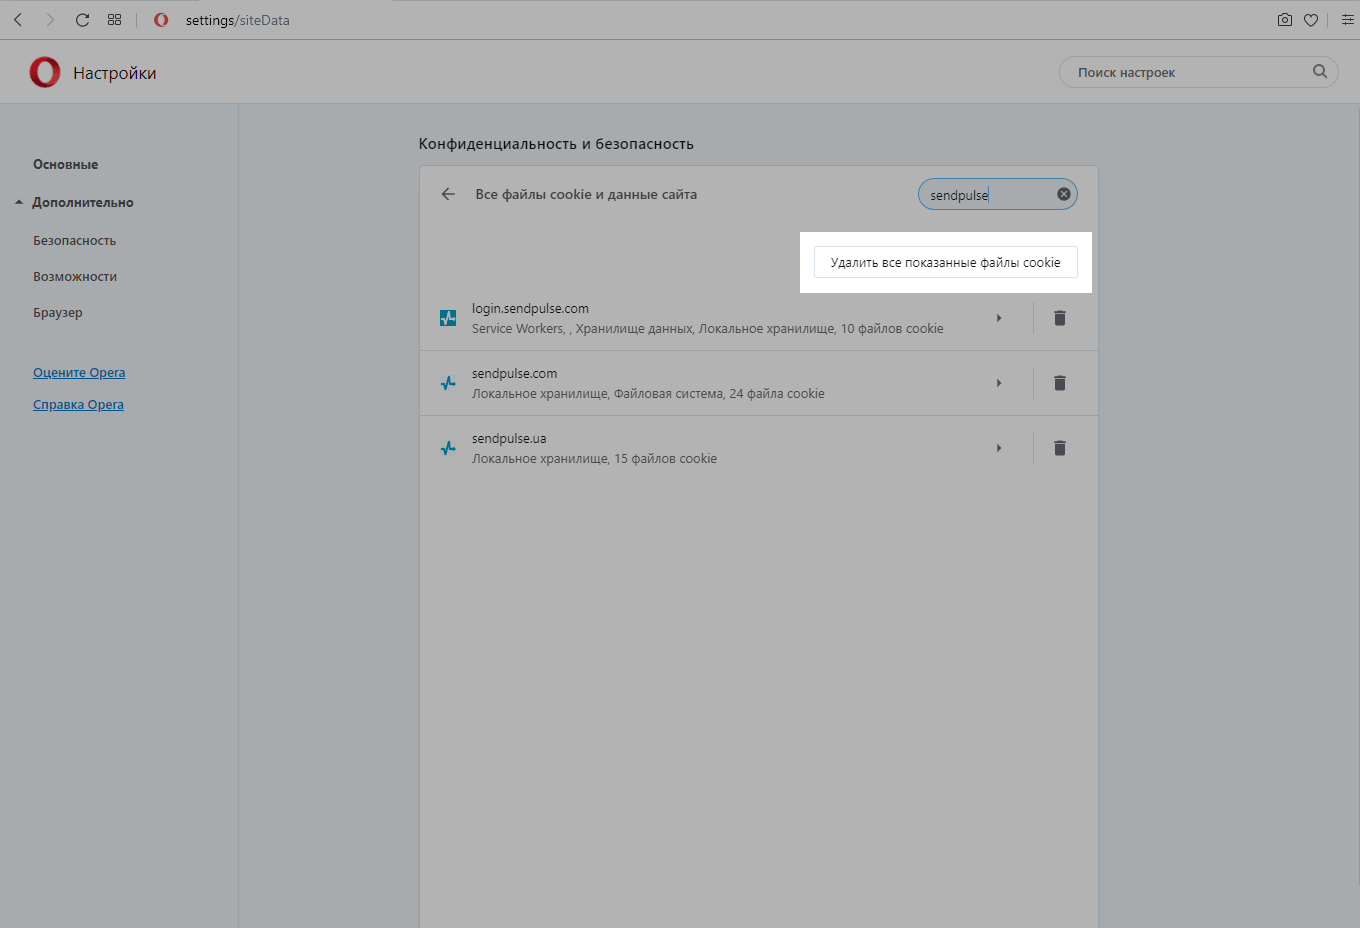Click the Opera icon in address bar

coord(161,20)
